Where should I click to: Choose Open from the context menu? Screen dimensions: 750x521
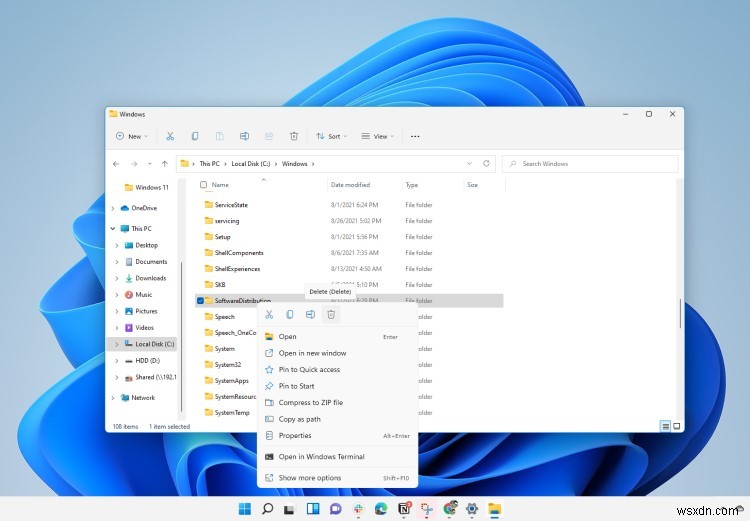pos(338,337)
